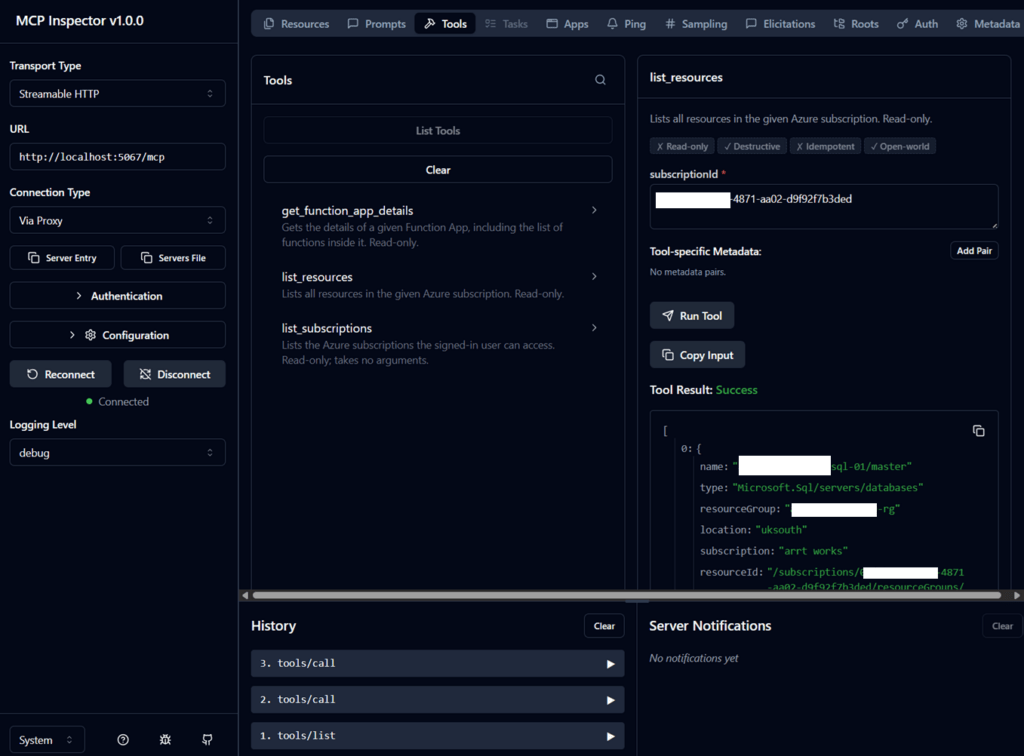This screenshot has height=756, width=1024.
Task: Click the List Tools button
Action: [x=438, y=131]
